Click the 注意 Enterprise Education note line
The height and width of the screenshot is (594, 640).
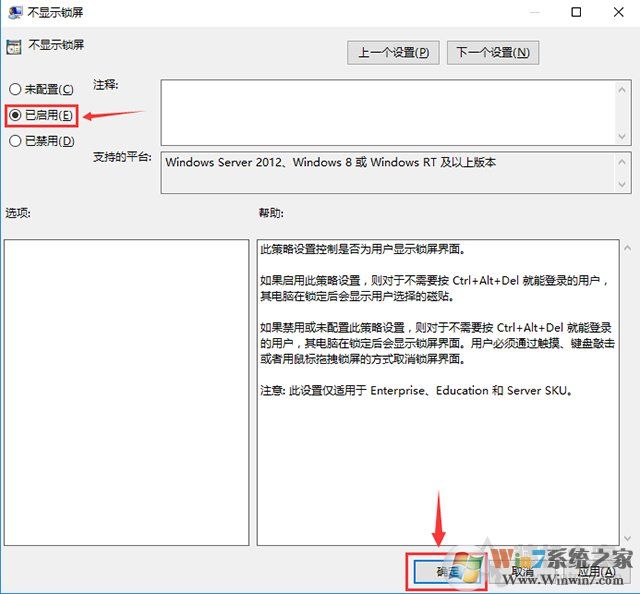click(x=416, y=391)
